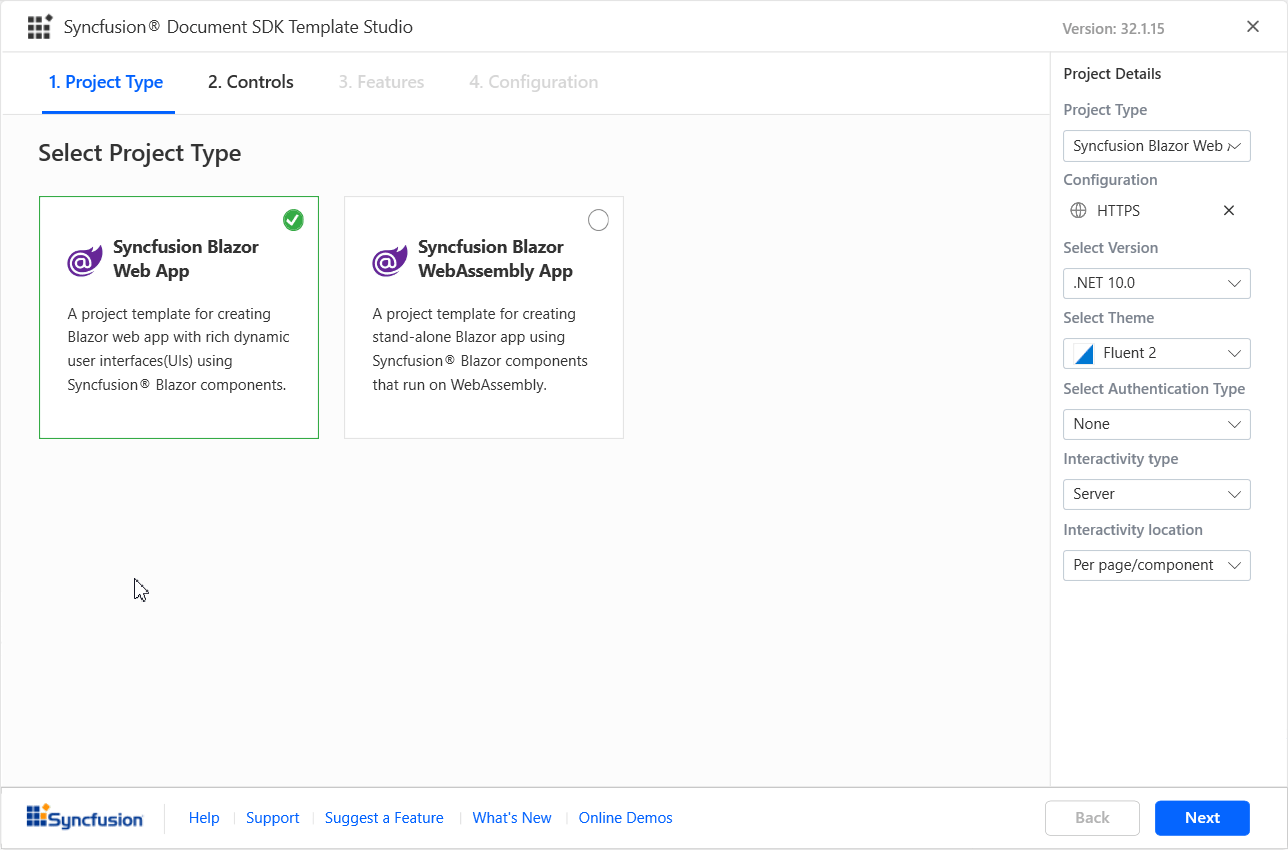Click the green checkmark on the Web App card

293,219
